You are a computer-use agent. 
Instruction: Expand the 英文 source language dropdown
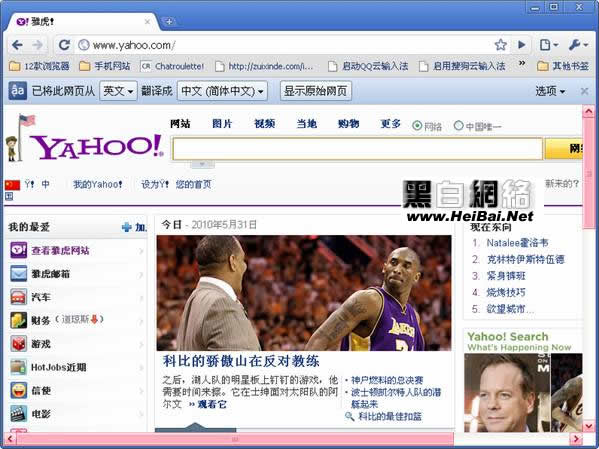(118, 91)
